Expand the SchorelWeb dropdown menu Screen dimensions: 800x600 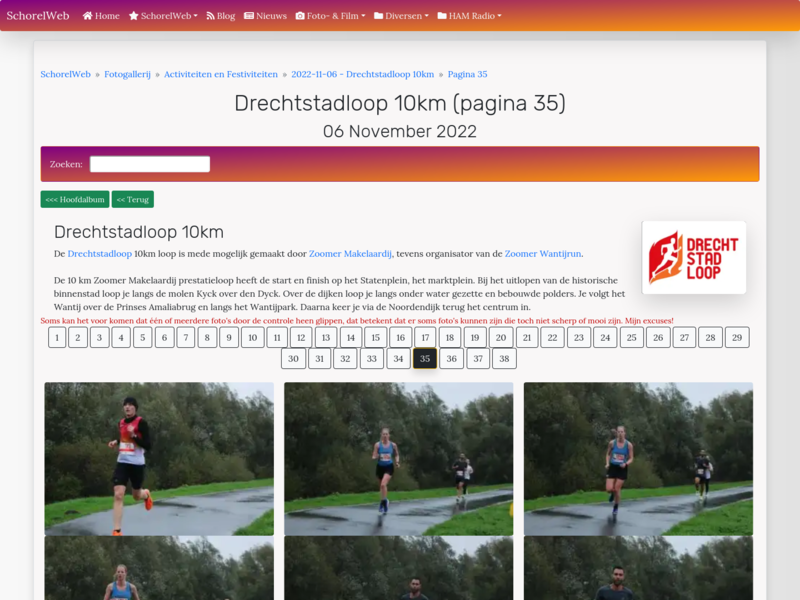[163, 16]
